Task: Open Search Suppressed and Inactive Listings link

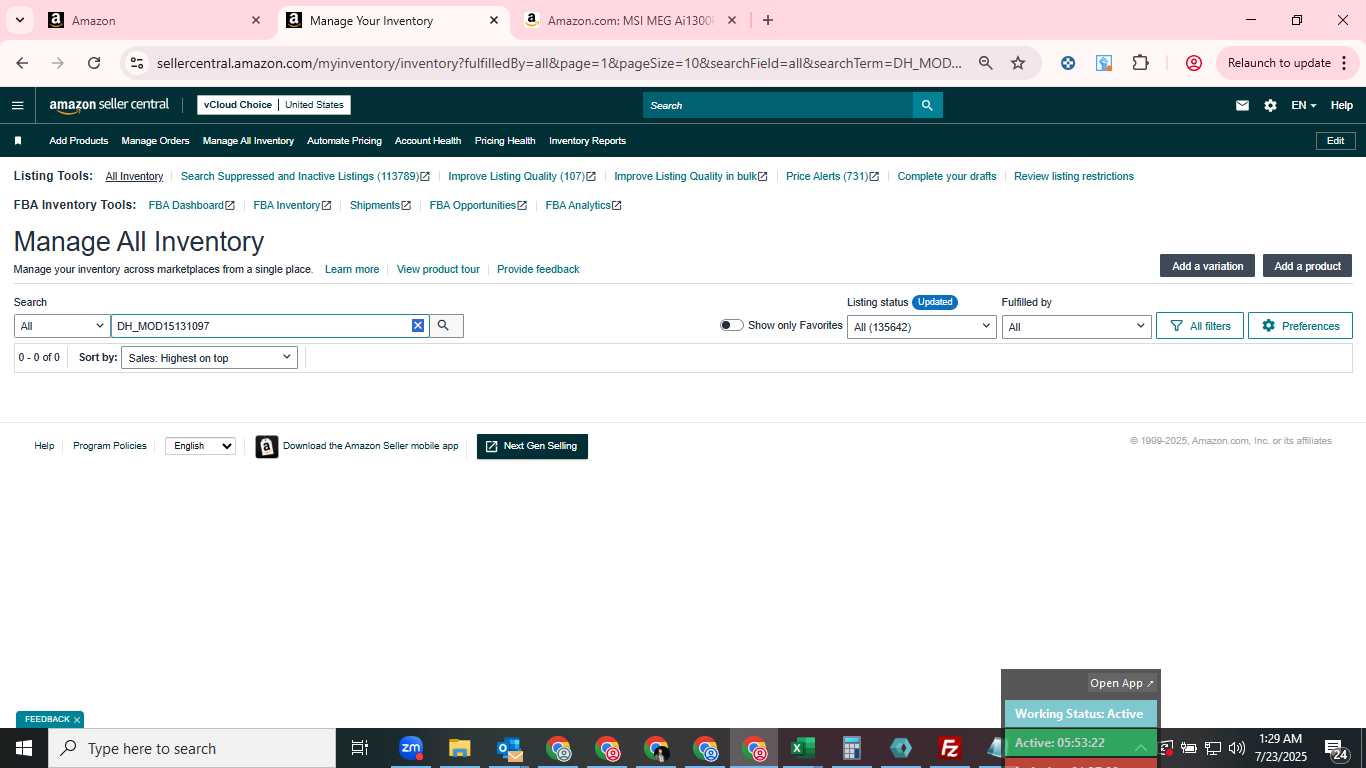Action: pos(305,176)
